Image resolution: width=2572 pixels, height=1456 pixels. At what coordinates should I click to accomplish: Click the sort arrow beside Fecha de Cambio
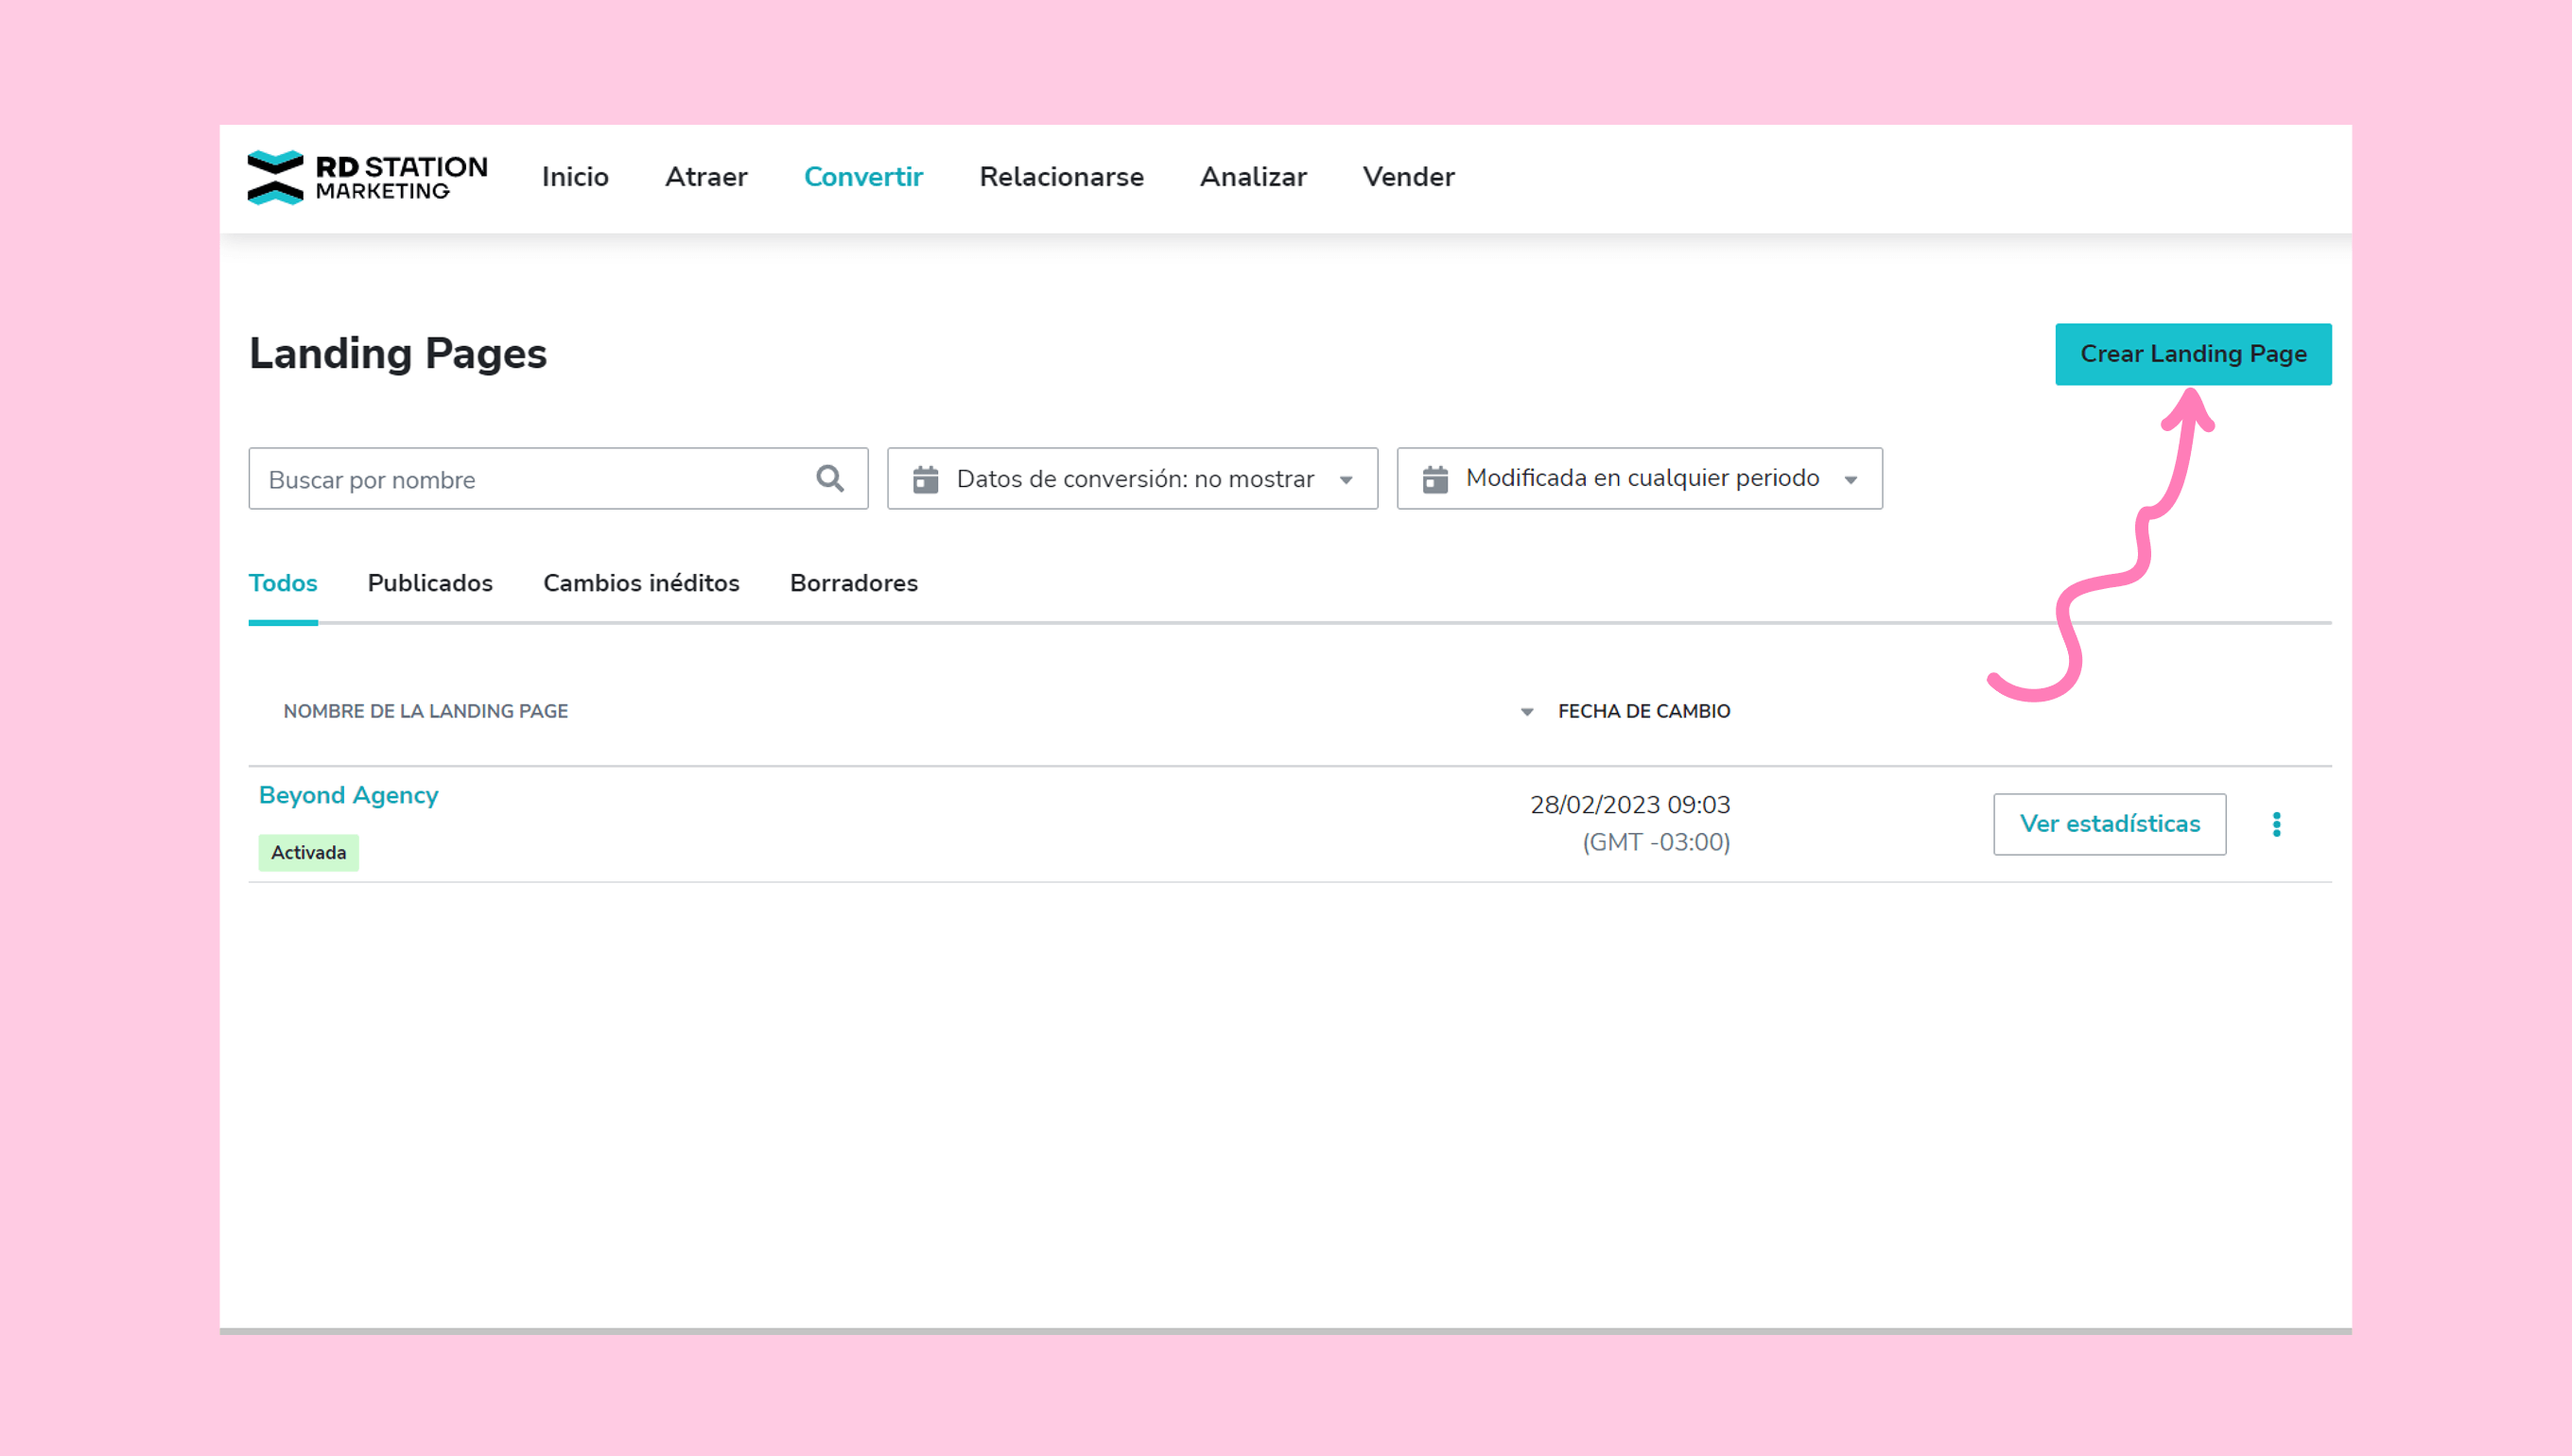point(1527,712)
